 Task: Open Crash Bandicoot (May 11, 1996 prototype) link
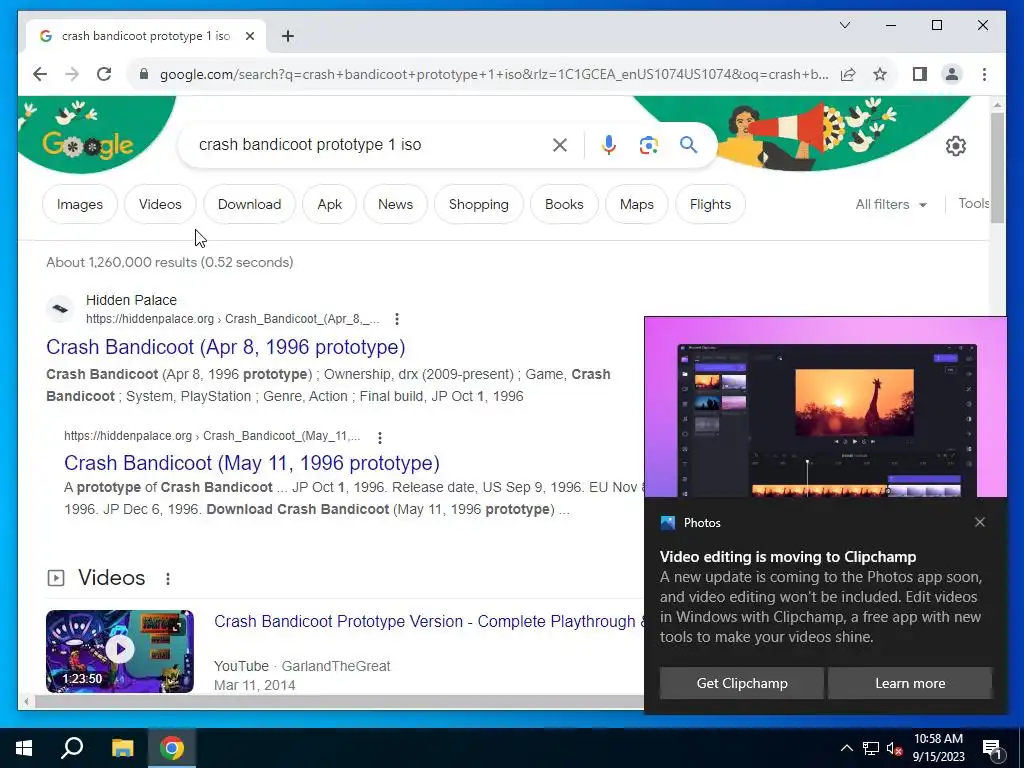(252, 463)
